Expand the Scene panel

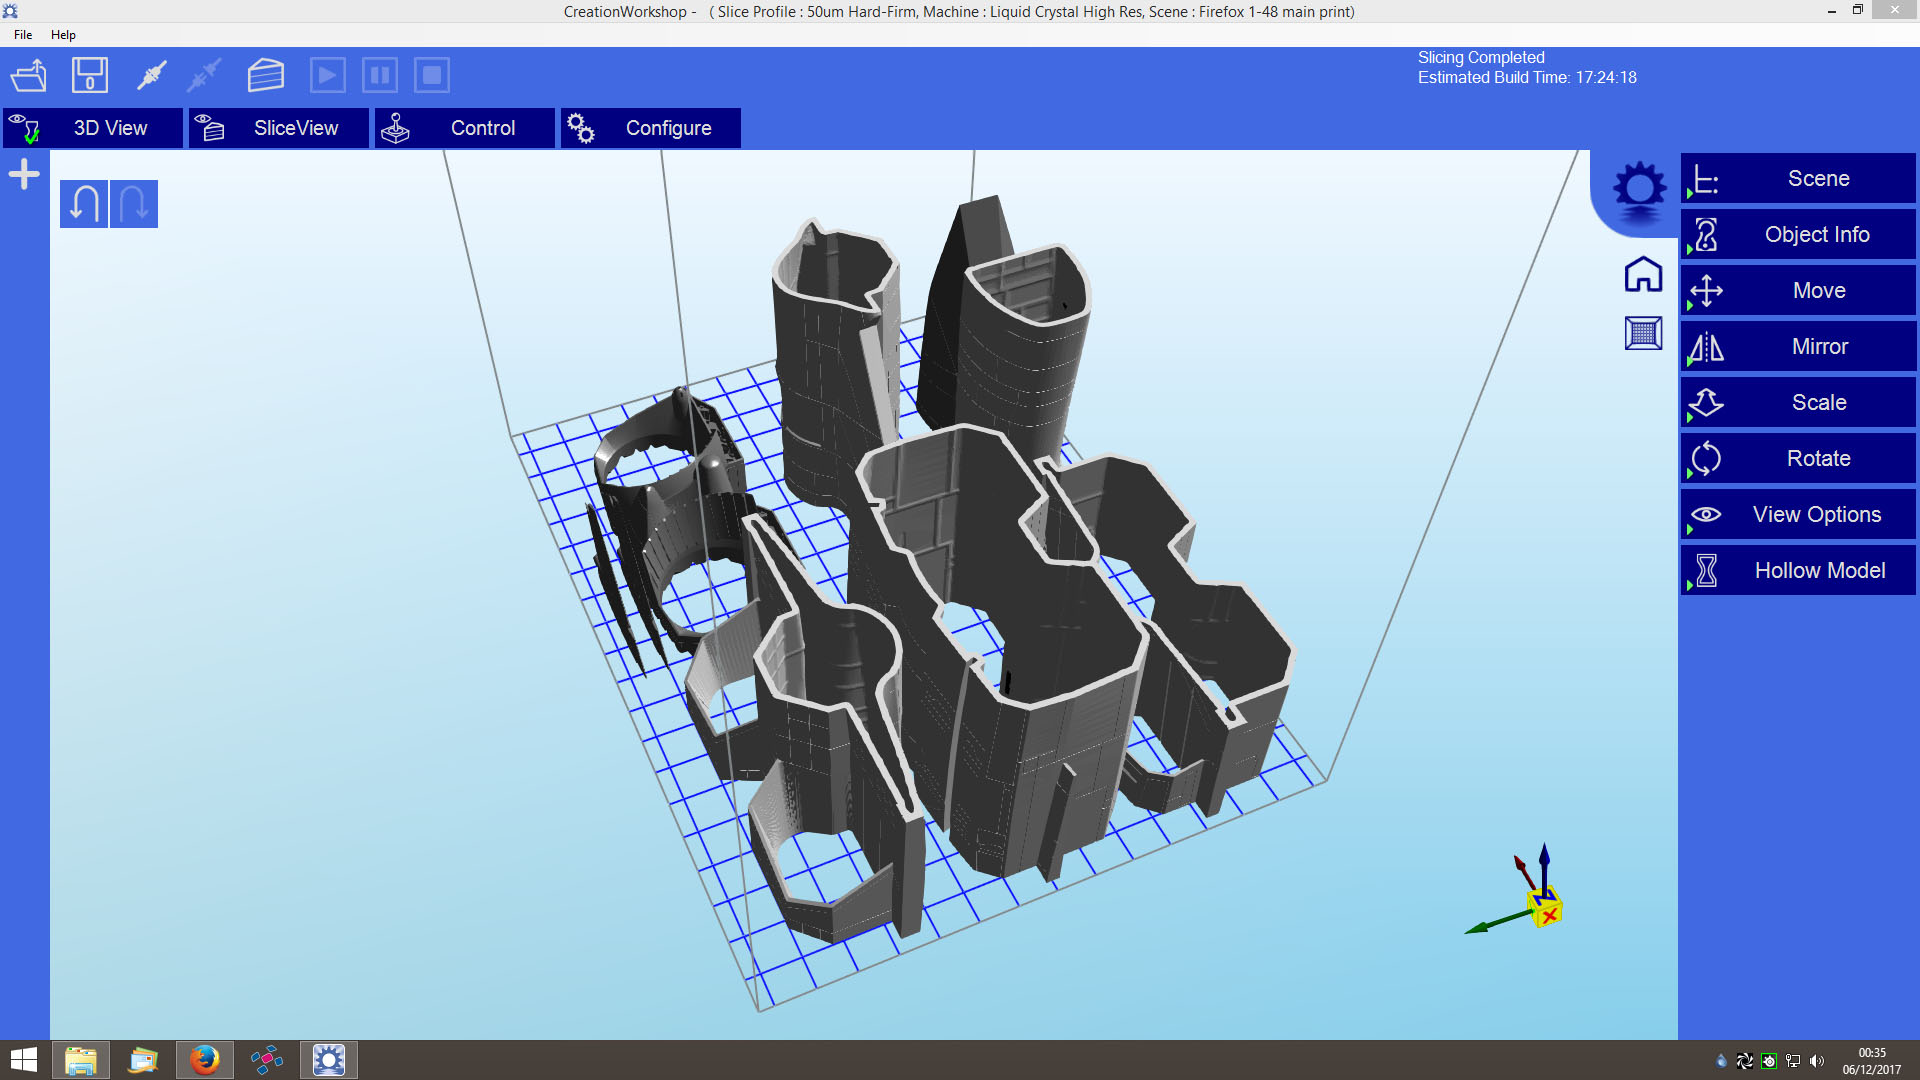pyautogui.click(x=1798, y=178)
